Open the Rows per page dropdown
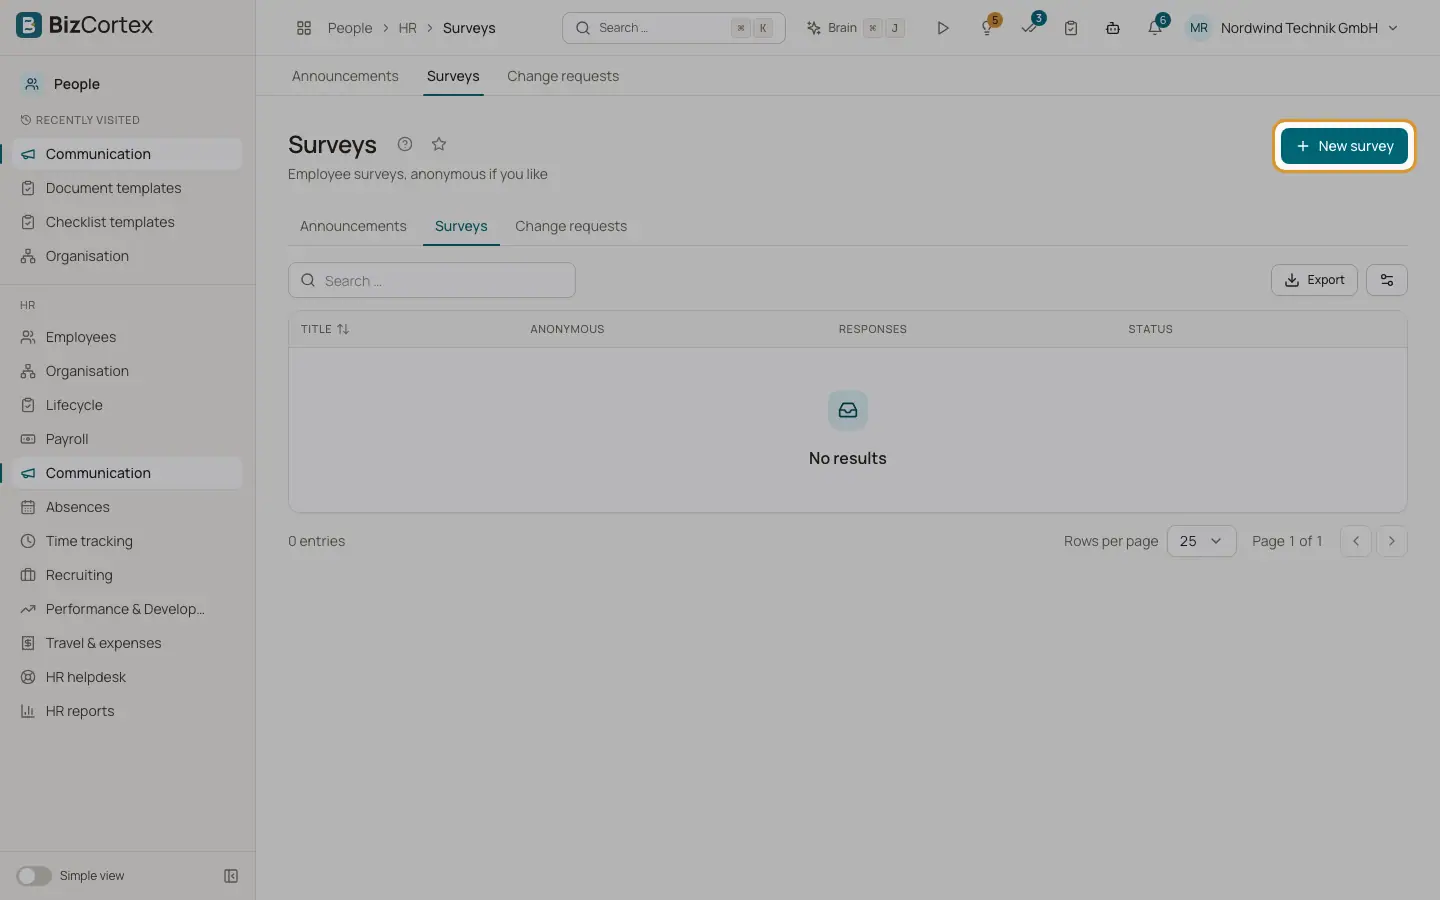Viewport: 1440px width, 900px height. pyautogui.click(x=1201, y=541)
